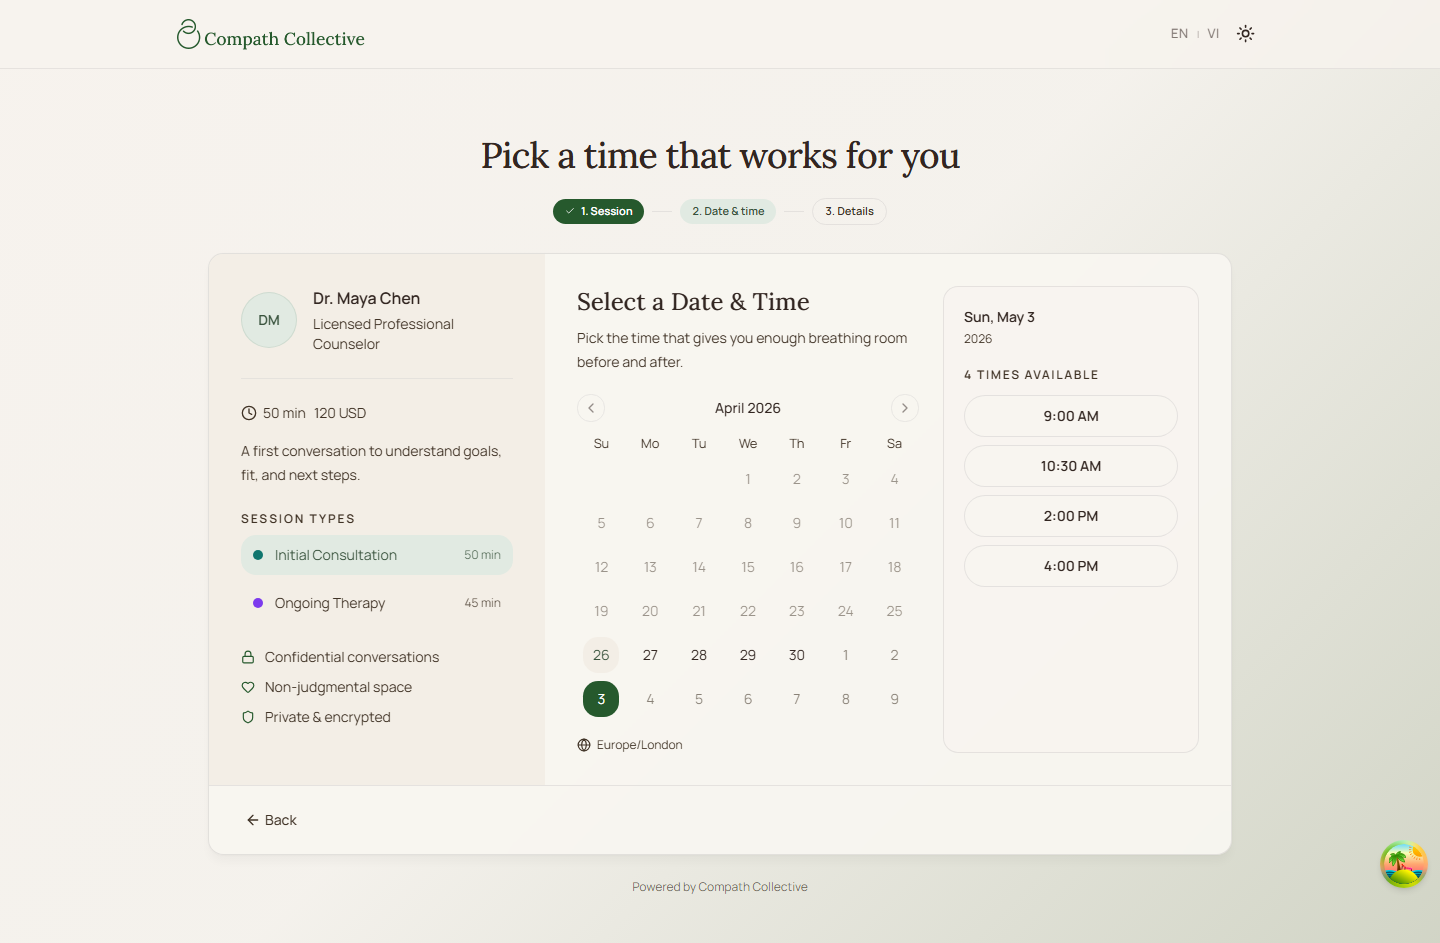Open the 3. Details step
Screen dimensions: 1440x943
pos(849,211)
